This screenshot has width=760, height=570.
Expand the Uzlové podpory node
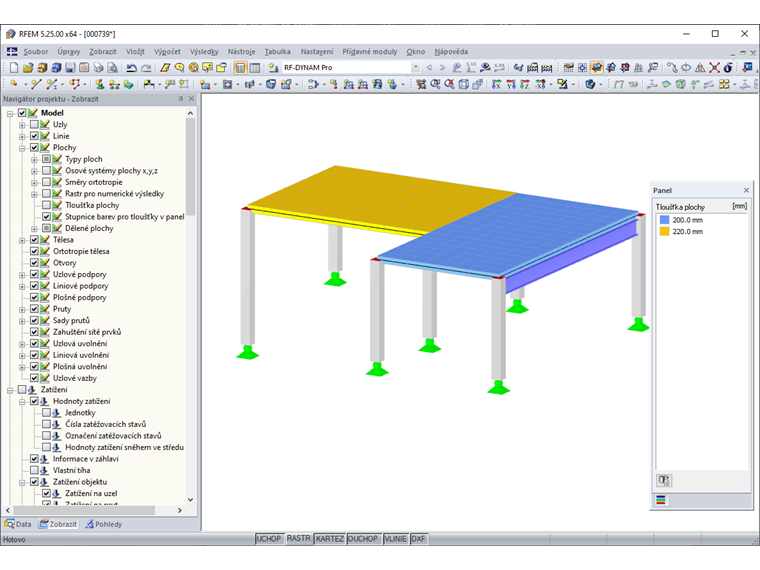click(x=22, y=275)
